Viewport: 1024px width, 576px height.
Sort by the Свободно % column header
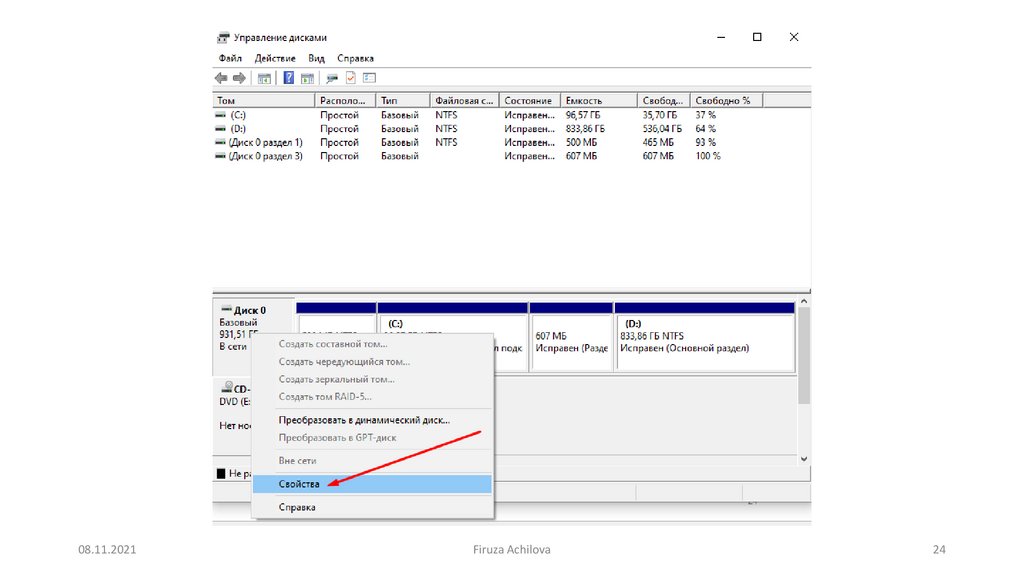[x=725, y=101]
